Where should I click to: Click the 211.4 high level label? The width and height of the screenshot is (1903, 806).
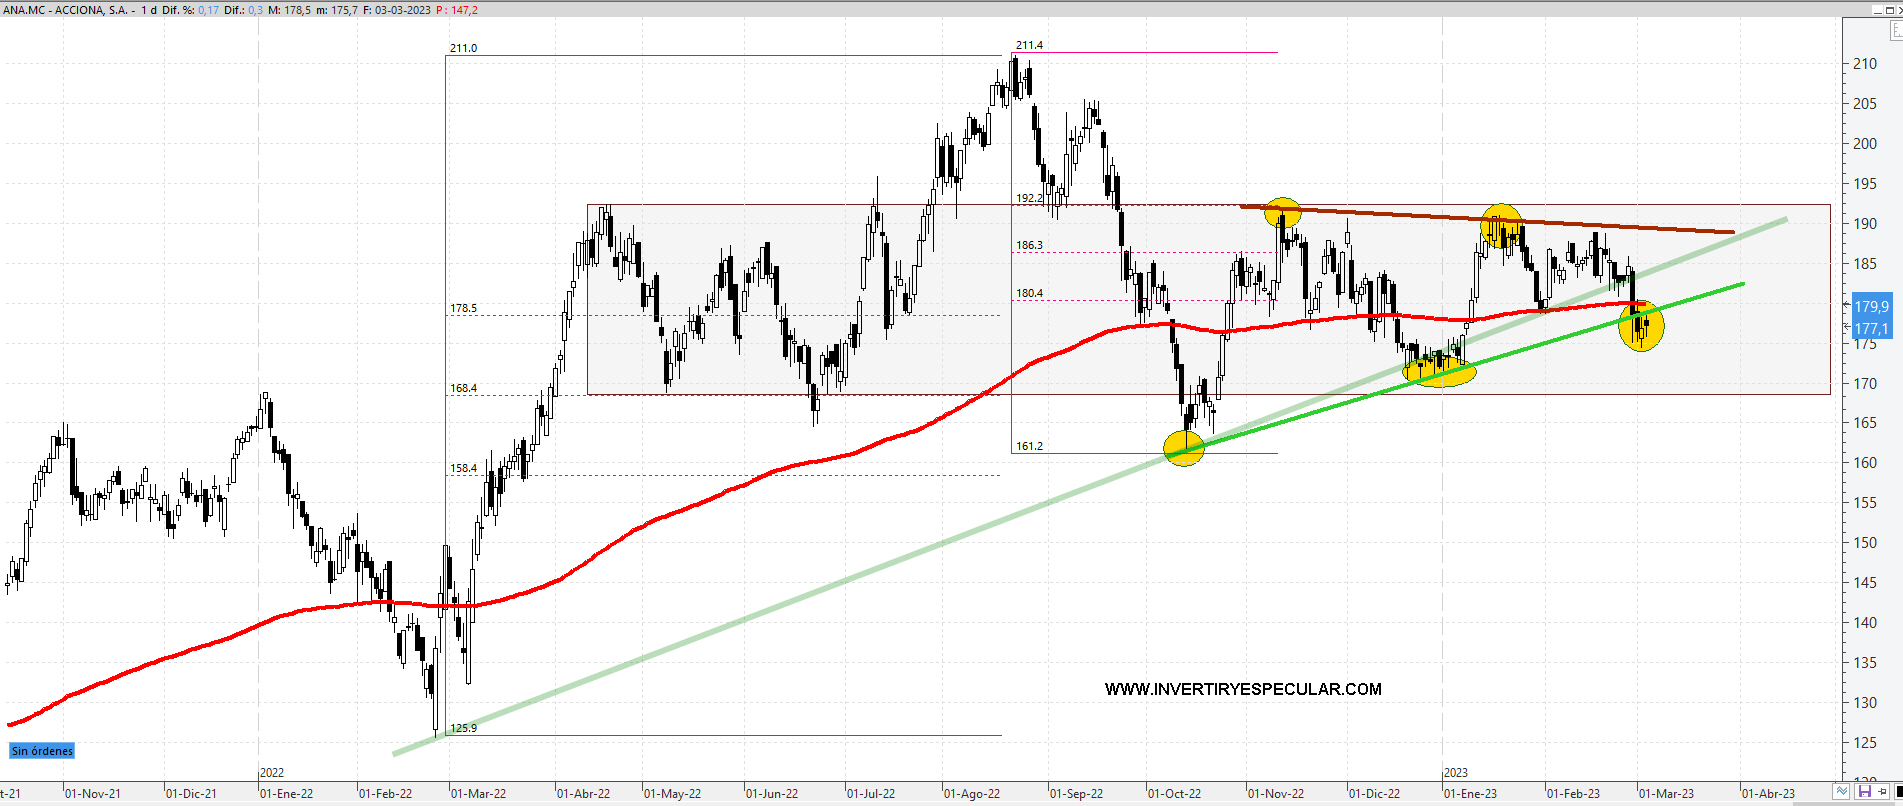pyautogui.click(x=1029, y=45)
